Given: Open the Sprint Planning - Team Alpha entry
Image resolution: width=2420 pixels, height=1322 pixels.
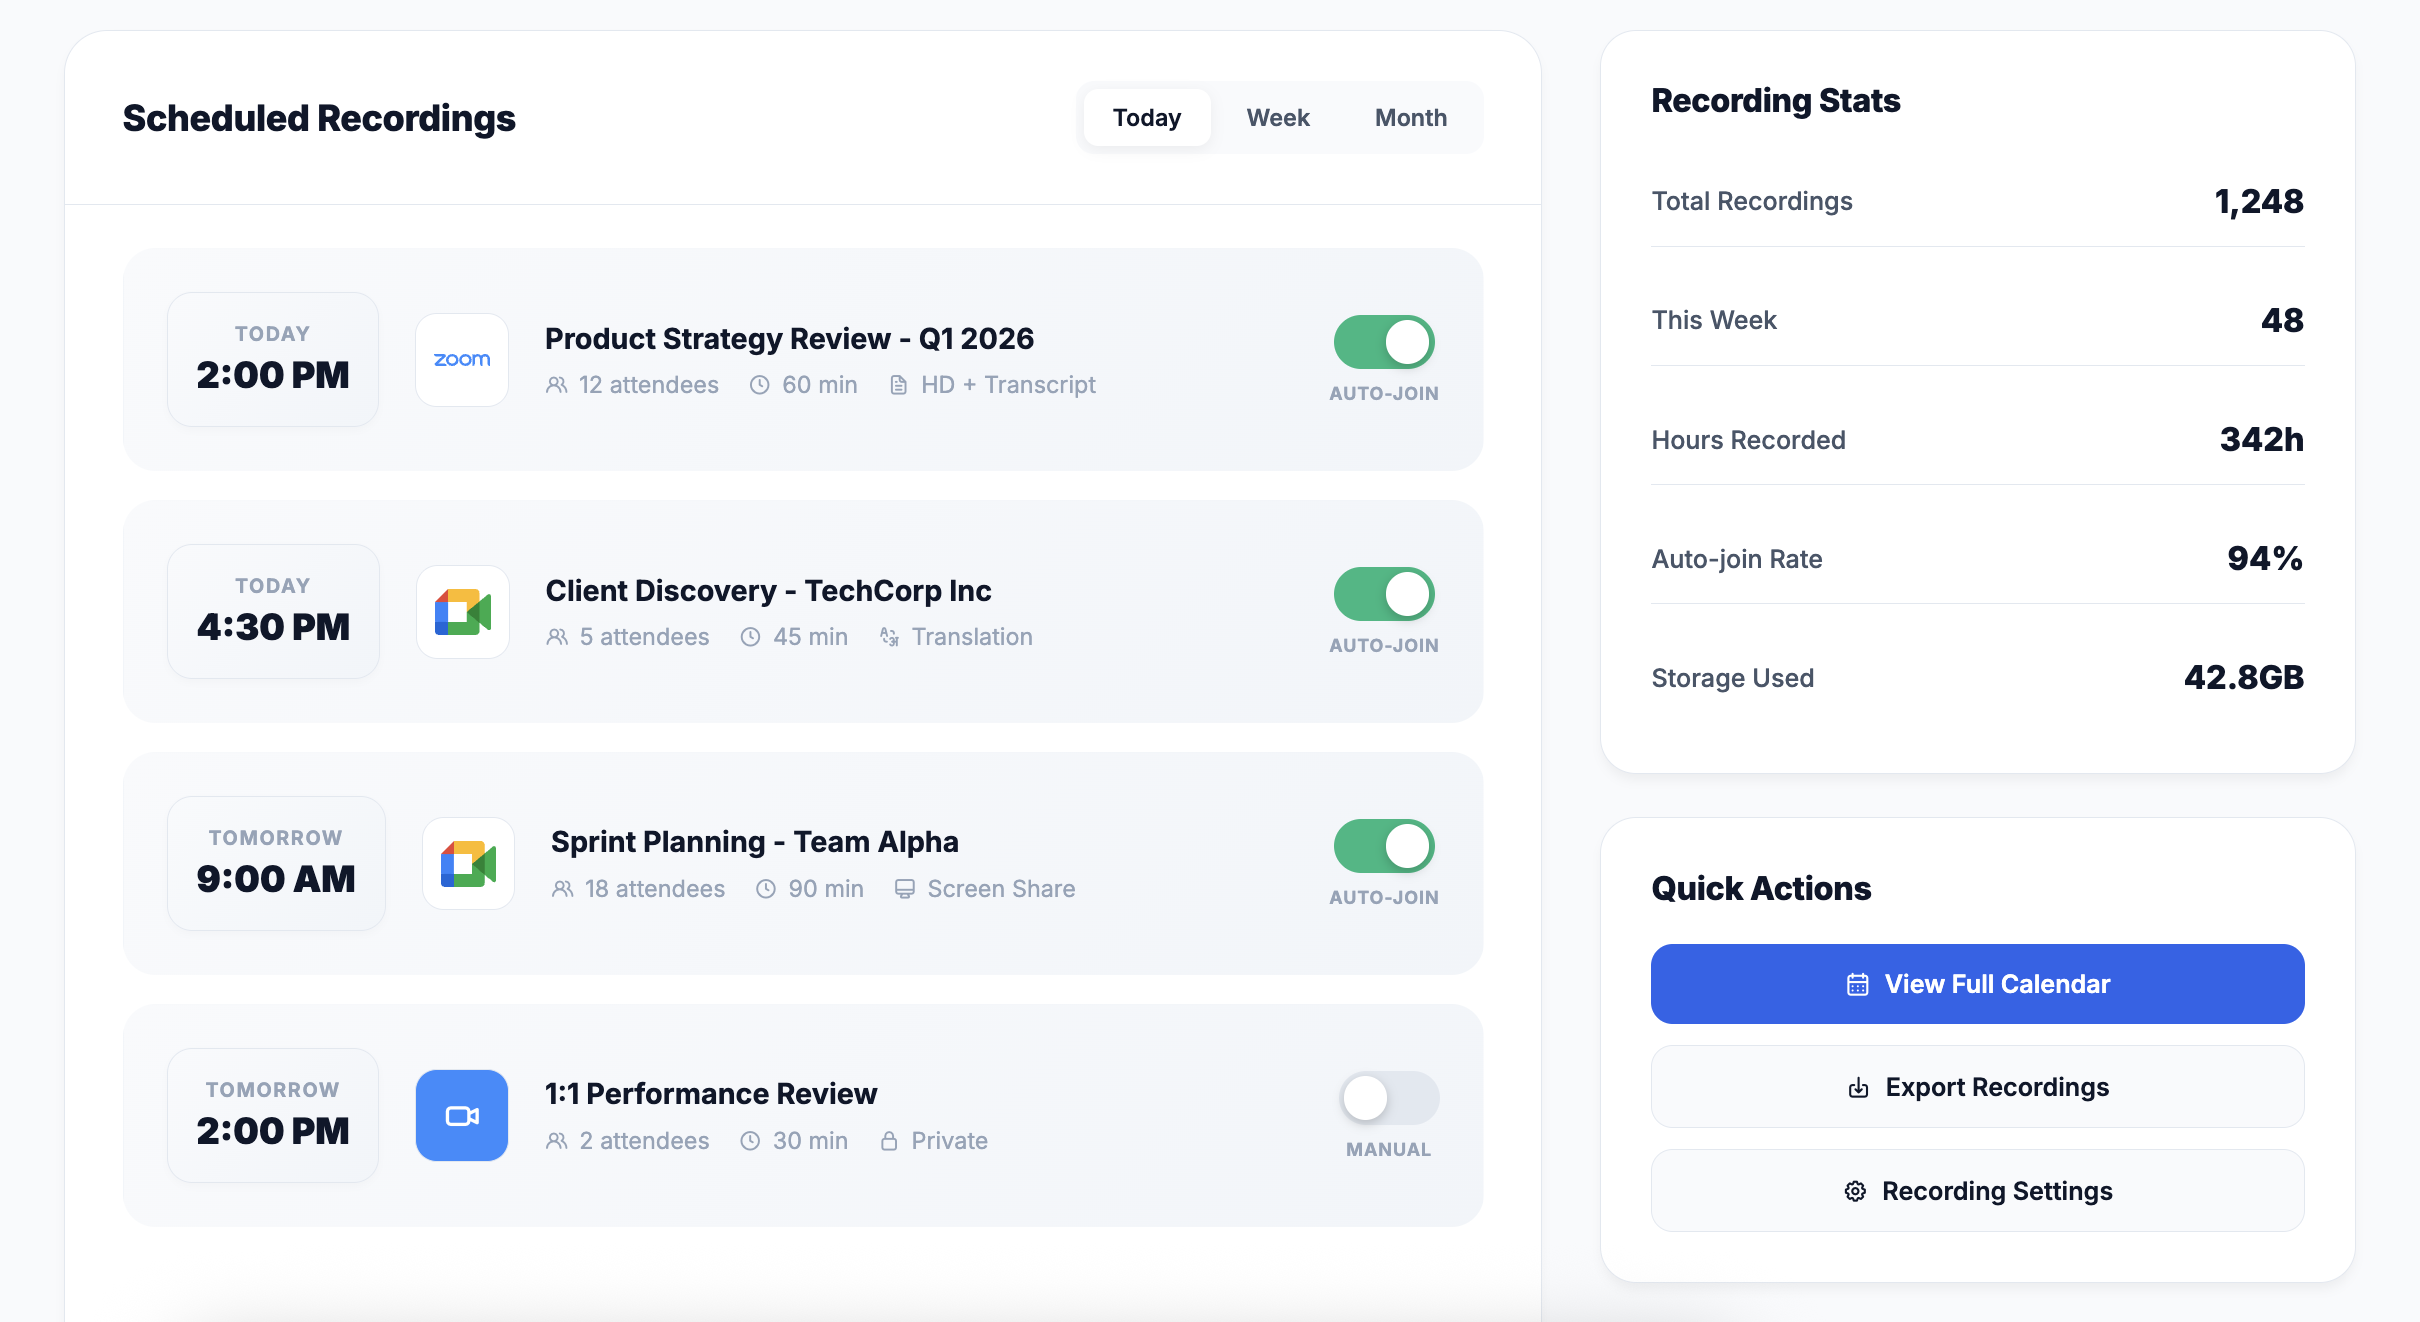Looking at the screenshot, I should [x=754, y=842].
